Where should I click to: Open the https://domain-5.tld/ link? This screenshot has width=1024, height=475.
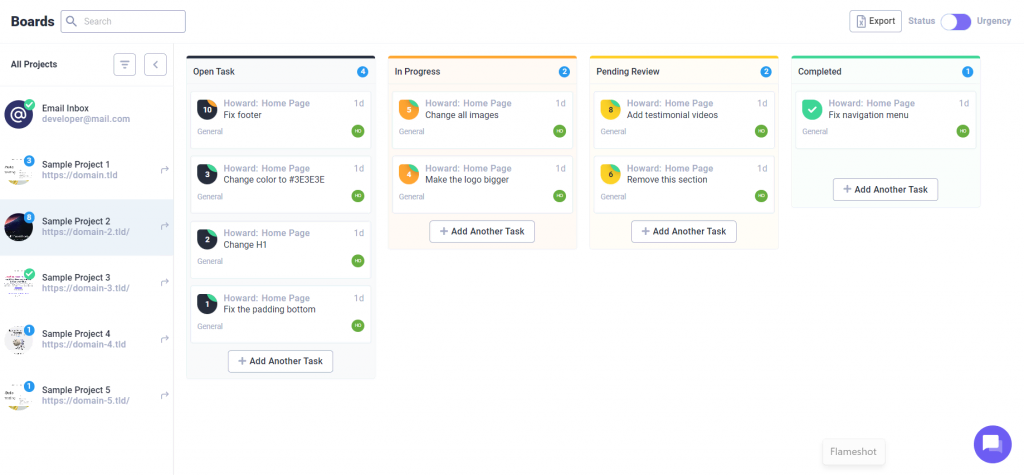click(86, 401)
